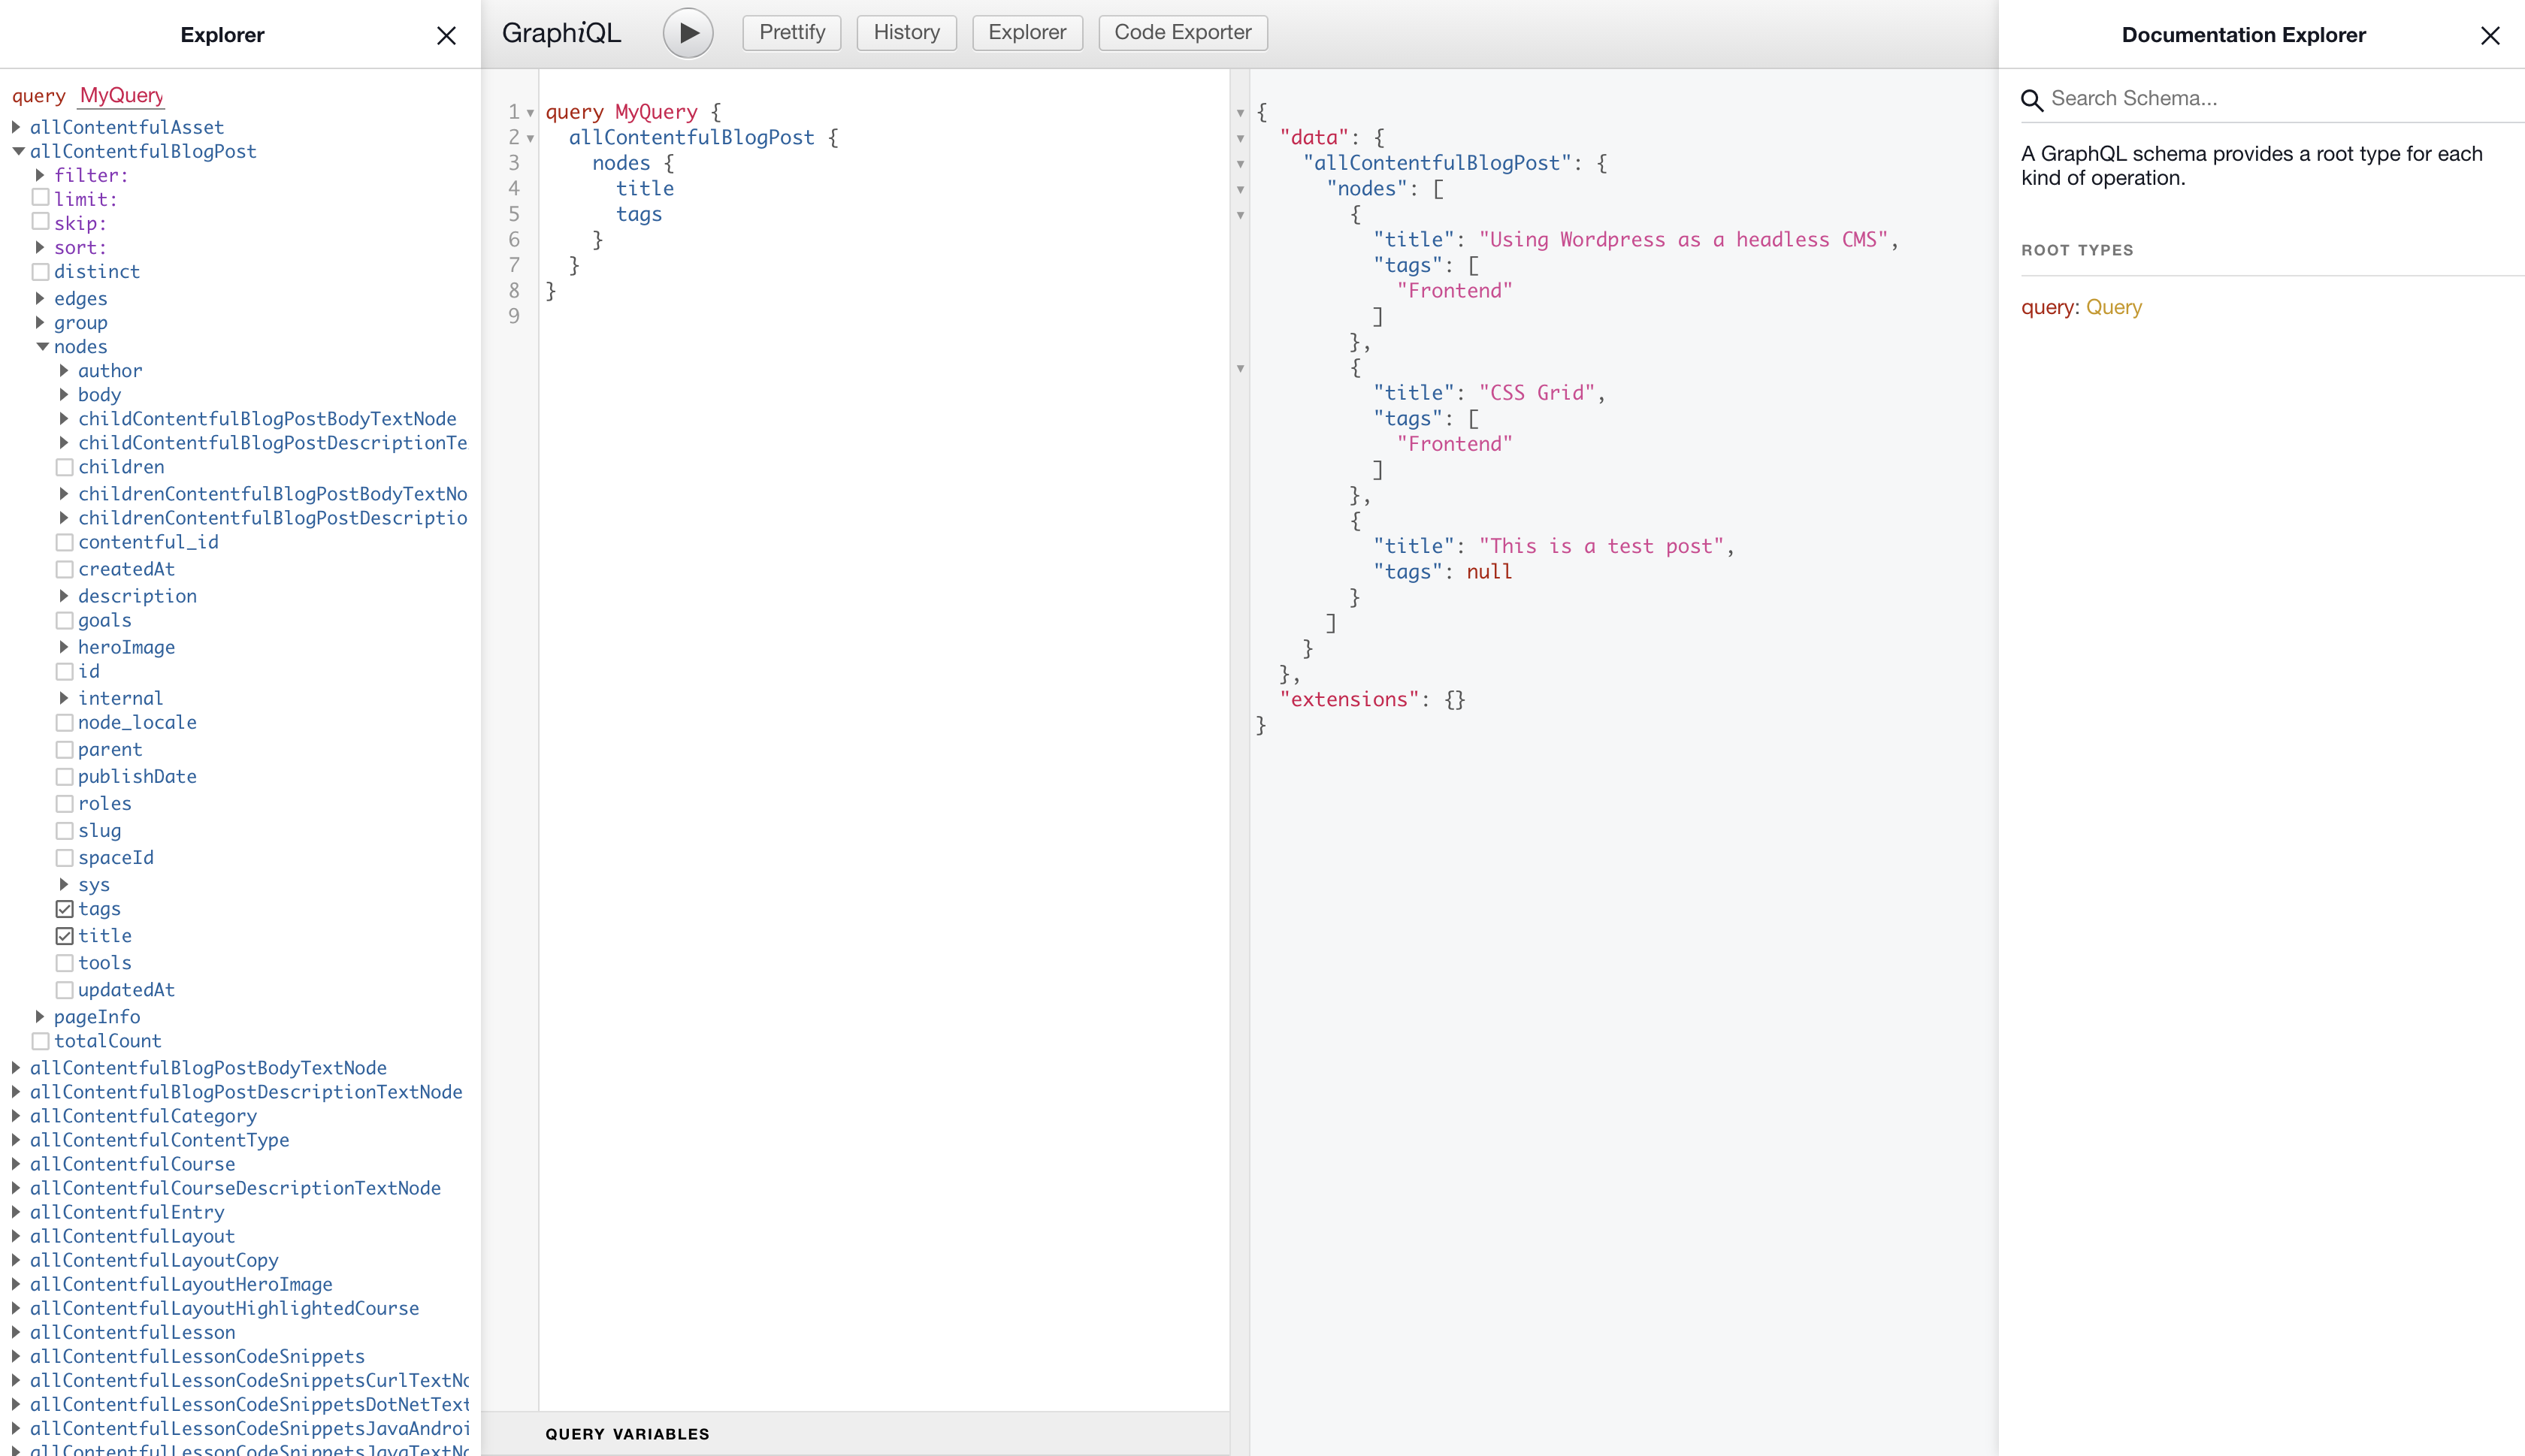
Task: Expand the allContentfulAsset tree node
Action: tap(17, 127)
